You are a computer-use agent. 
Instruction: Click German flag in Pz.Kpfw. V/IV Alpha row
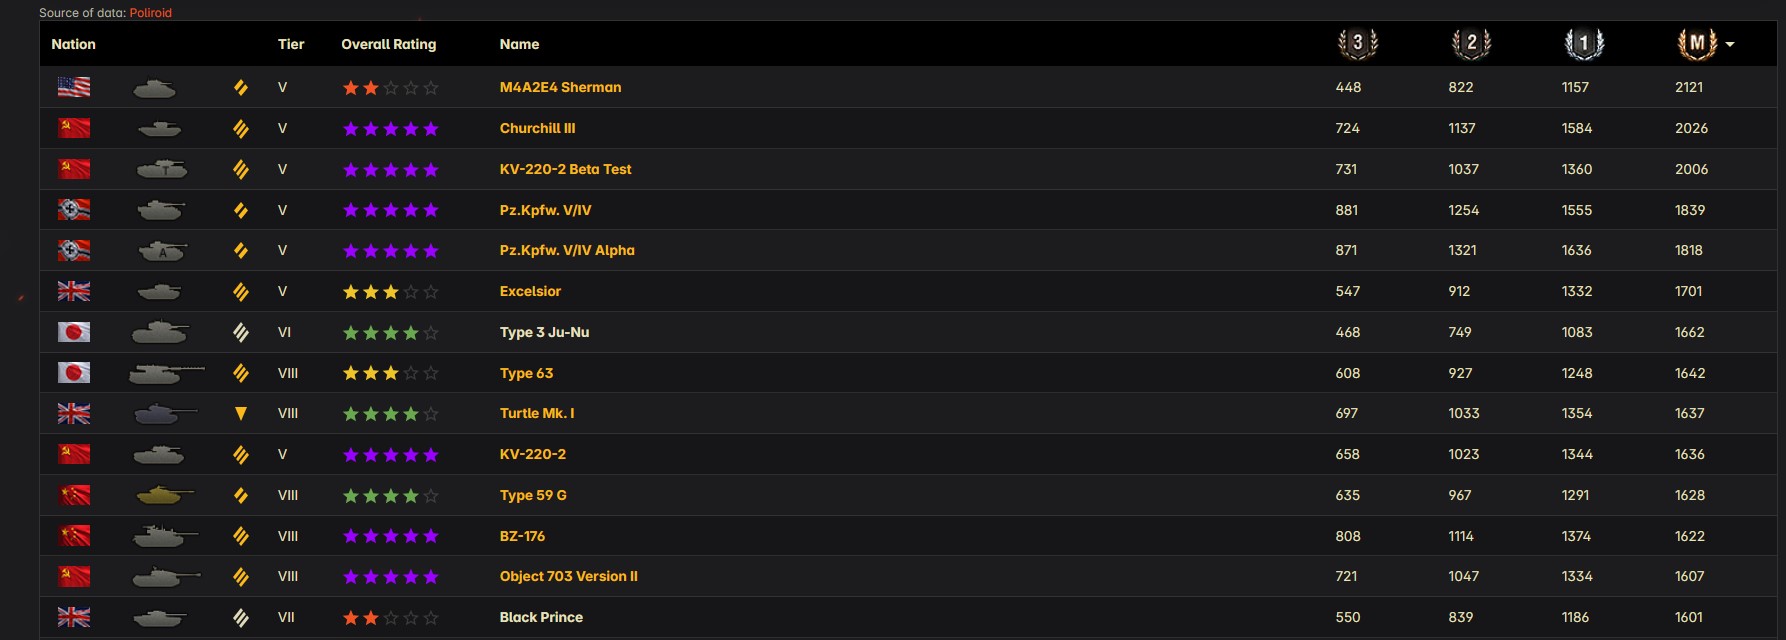(x=74, y=250)
